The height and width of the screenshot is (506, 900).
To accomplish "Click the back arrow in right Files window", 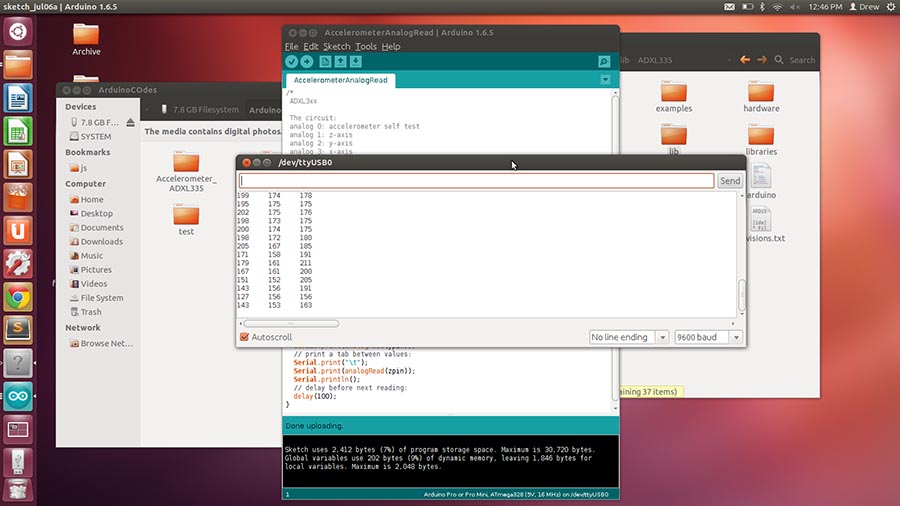I will pos(745,60).
